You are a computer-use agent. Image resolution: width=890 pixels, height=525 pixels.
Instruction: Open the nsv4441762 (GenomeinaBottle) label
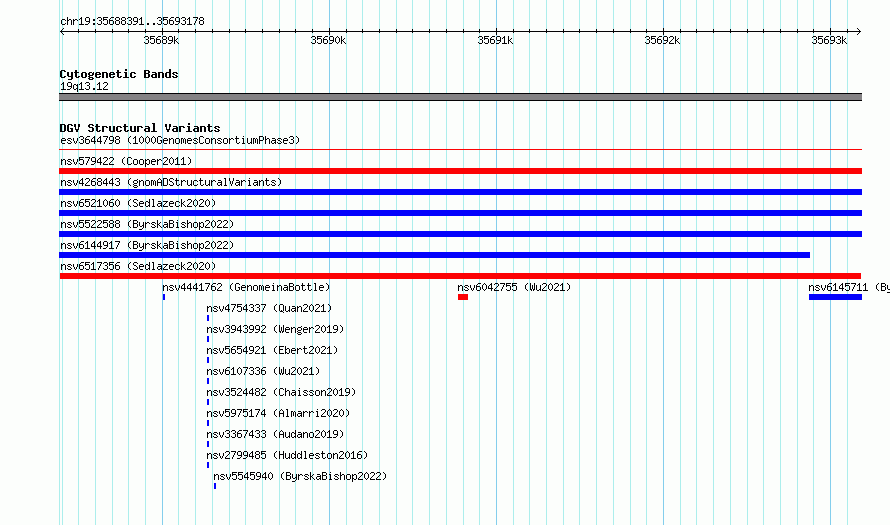pyautogui.click(x=246, y=287)
